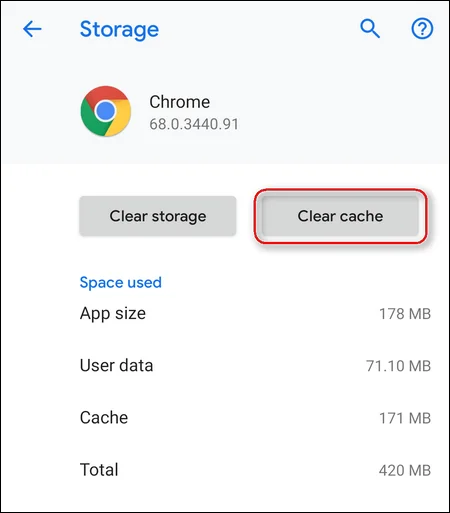Click the Clear cache button
The image size is (450, 513).
click(x=340, y=216)
